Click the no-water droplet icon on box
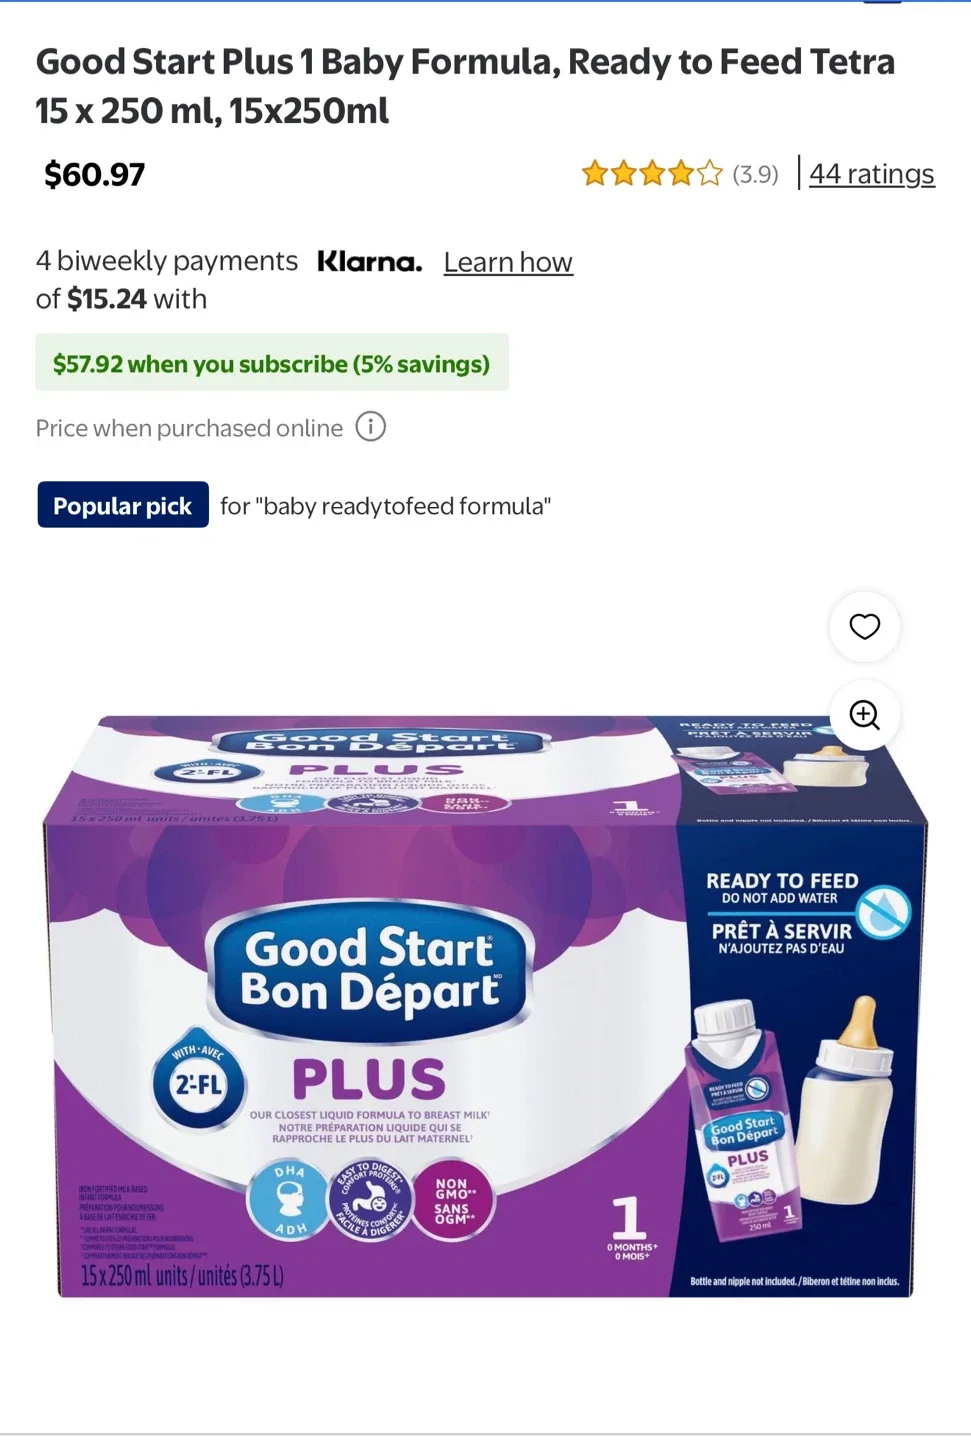The width and height of the screenshot is (971, 1440). pos(884,912)
